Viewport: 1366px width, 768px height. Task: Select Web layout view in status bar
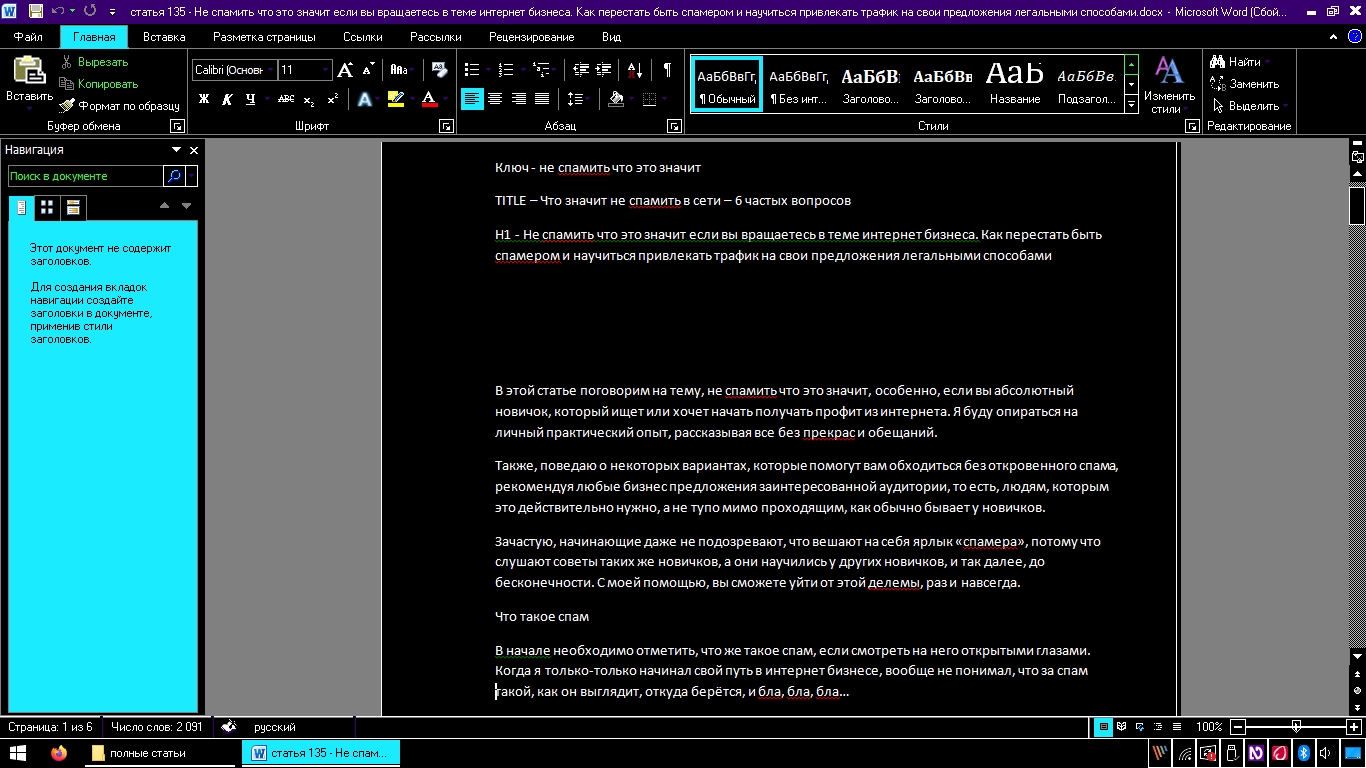[x=1140, y=727]
